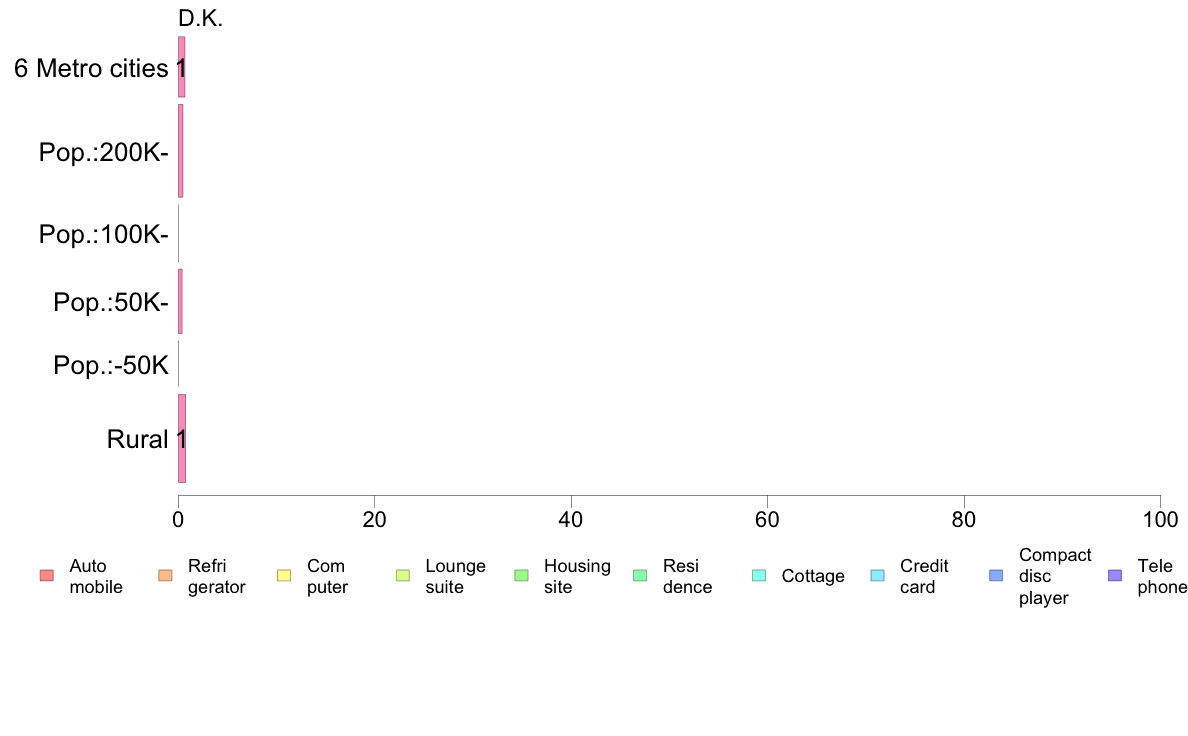
Task: Click the Automobile red legend swatch
Action: pos(47,575)
